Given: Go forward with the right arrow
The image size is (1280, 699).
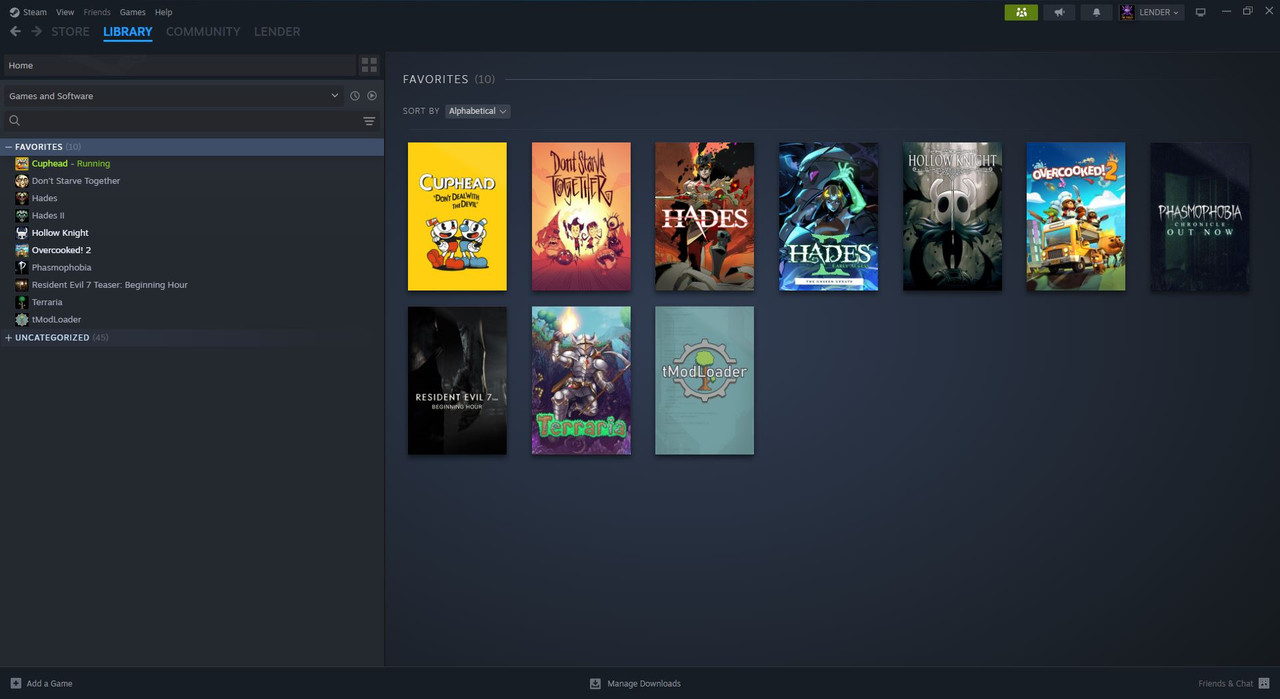Looking at the screenshot, I should point(36,31).
